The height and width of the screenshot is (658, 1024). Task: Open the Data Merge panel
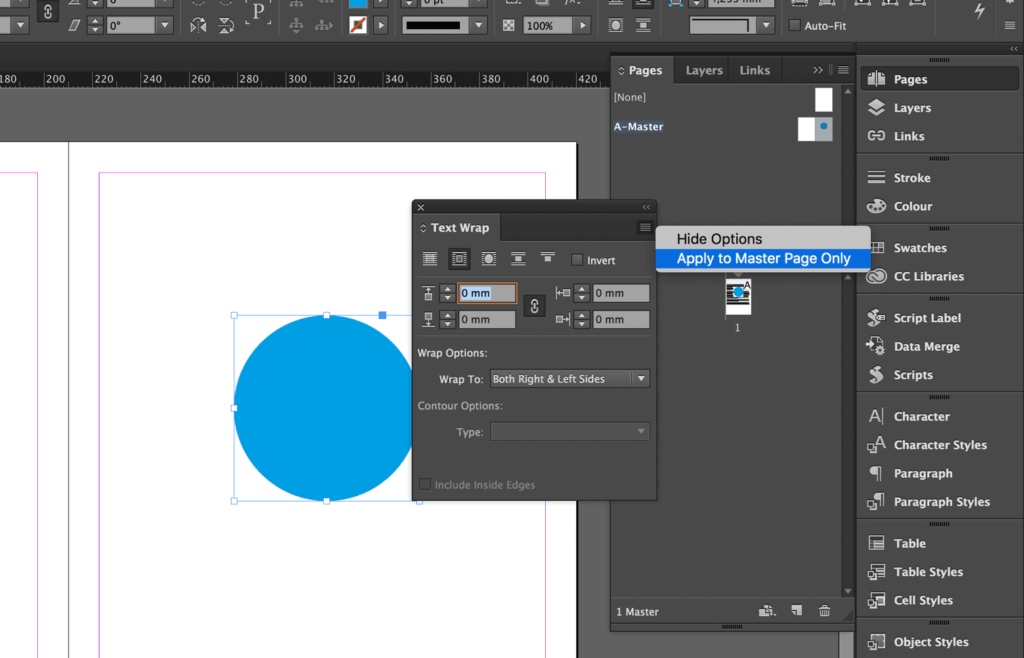[x=919, y=346]
